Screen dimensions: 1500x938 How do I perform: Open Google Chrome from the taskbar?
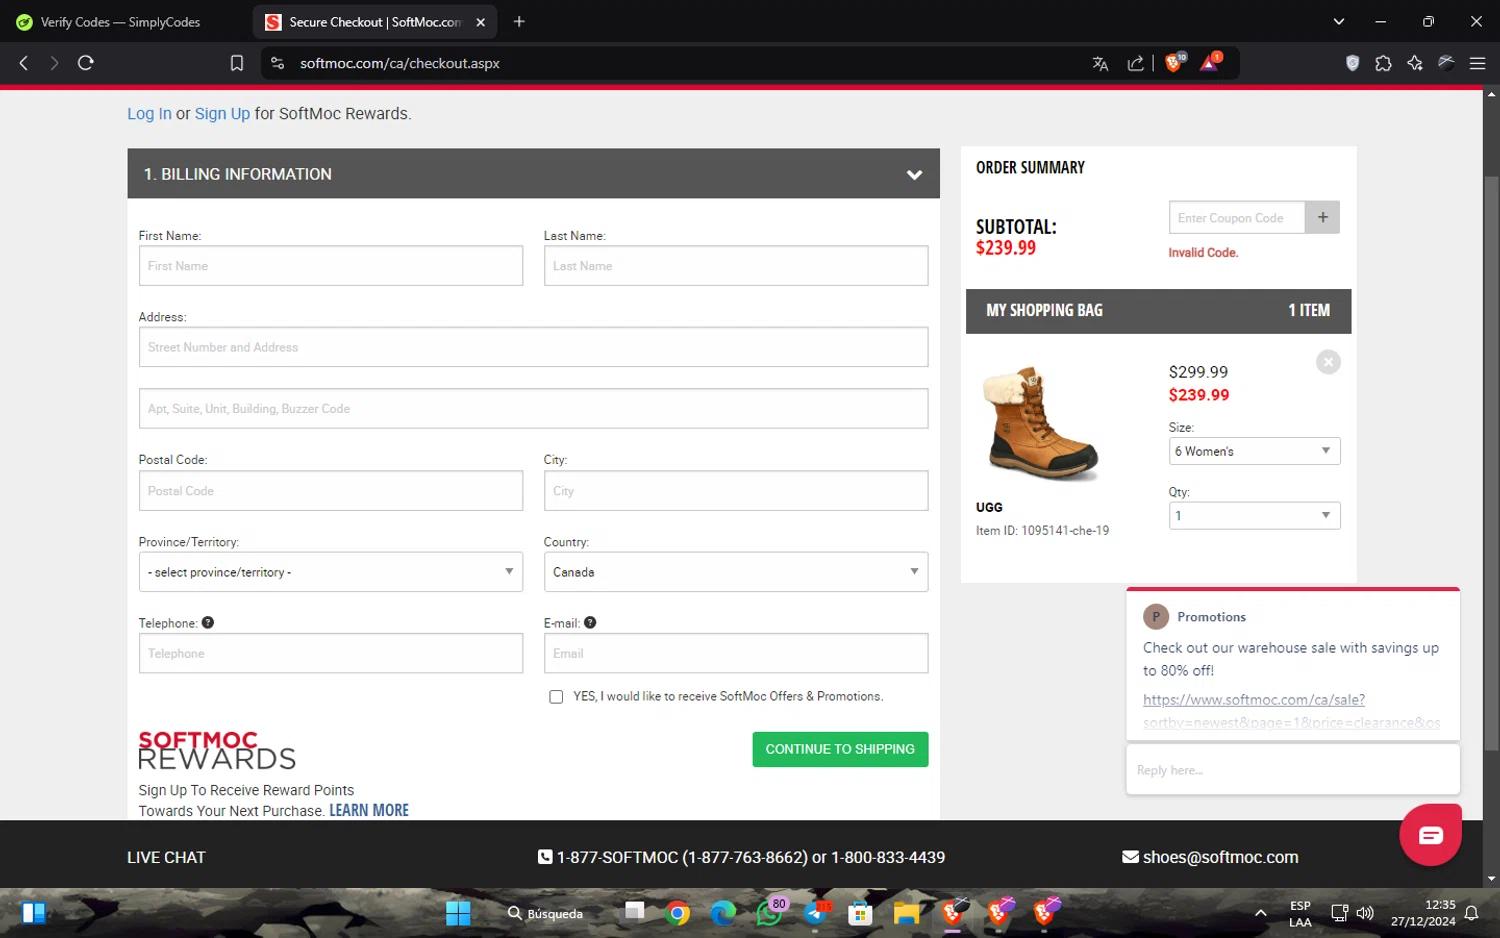point(678,913)
